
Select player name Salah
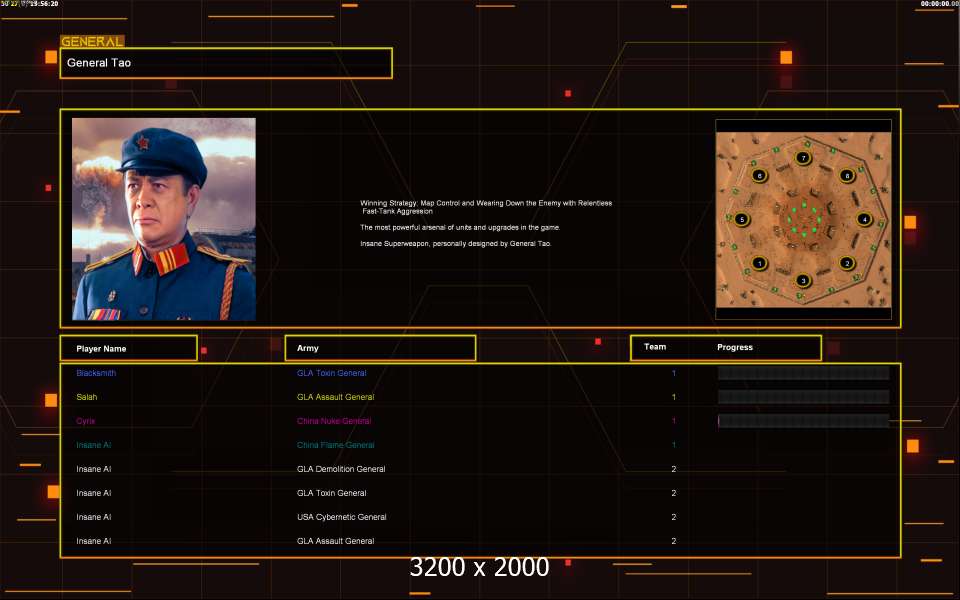87,397
